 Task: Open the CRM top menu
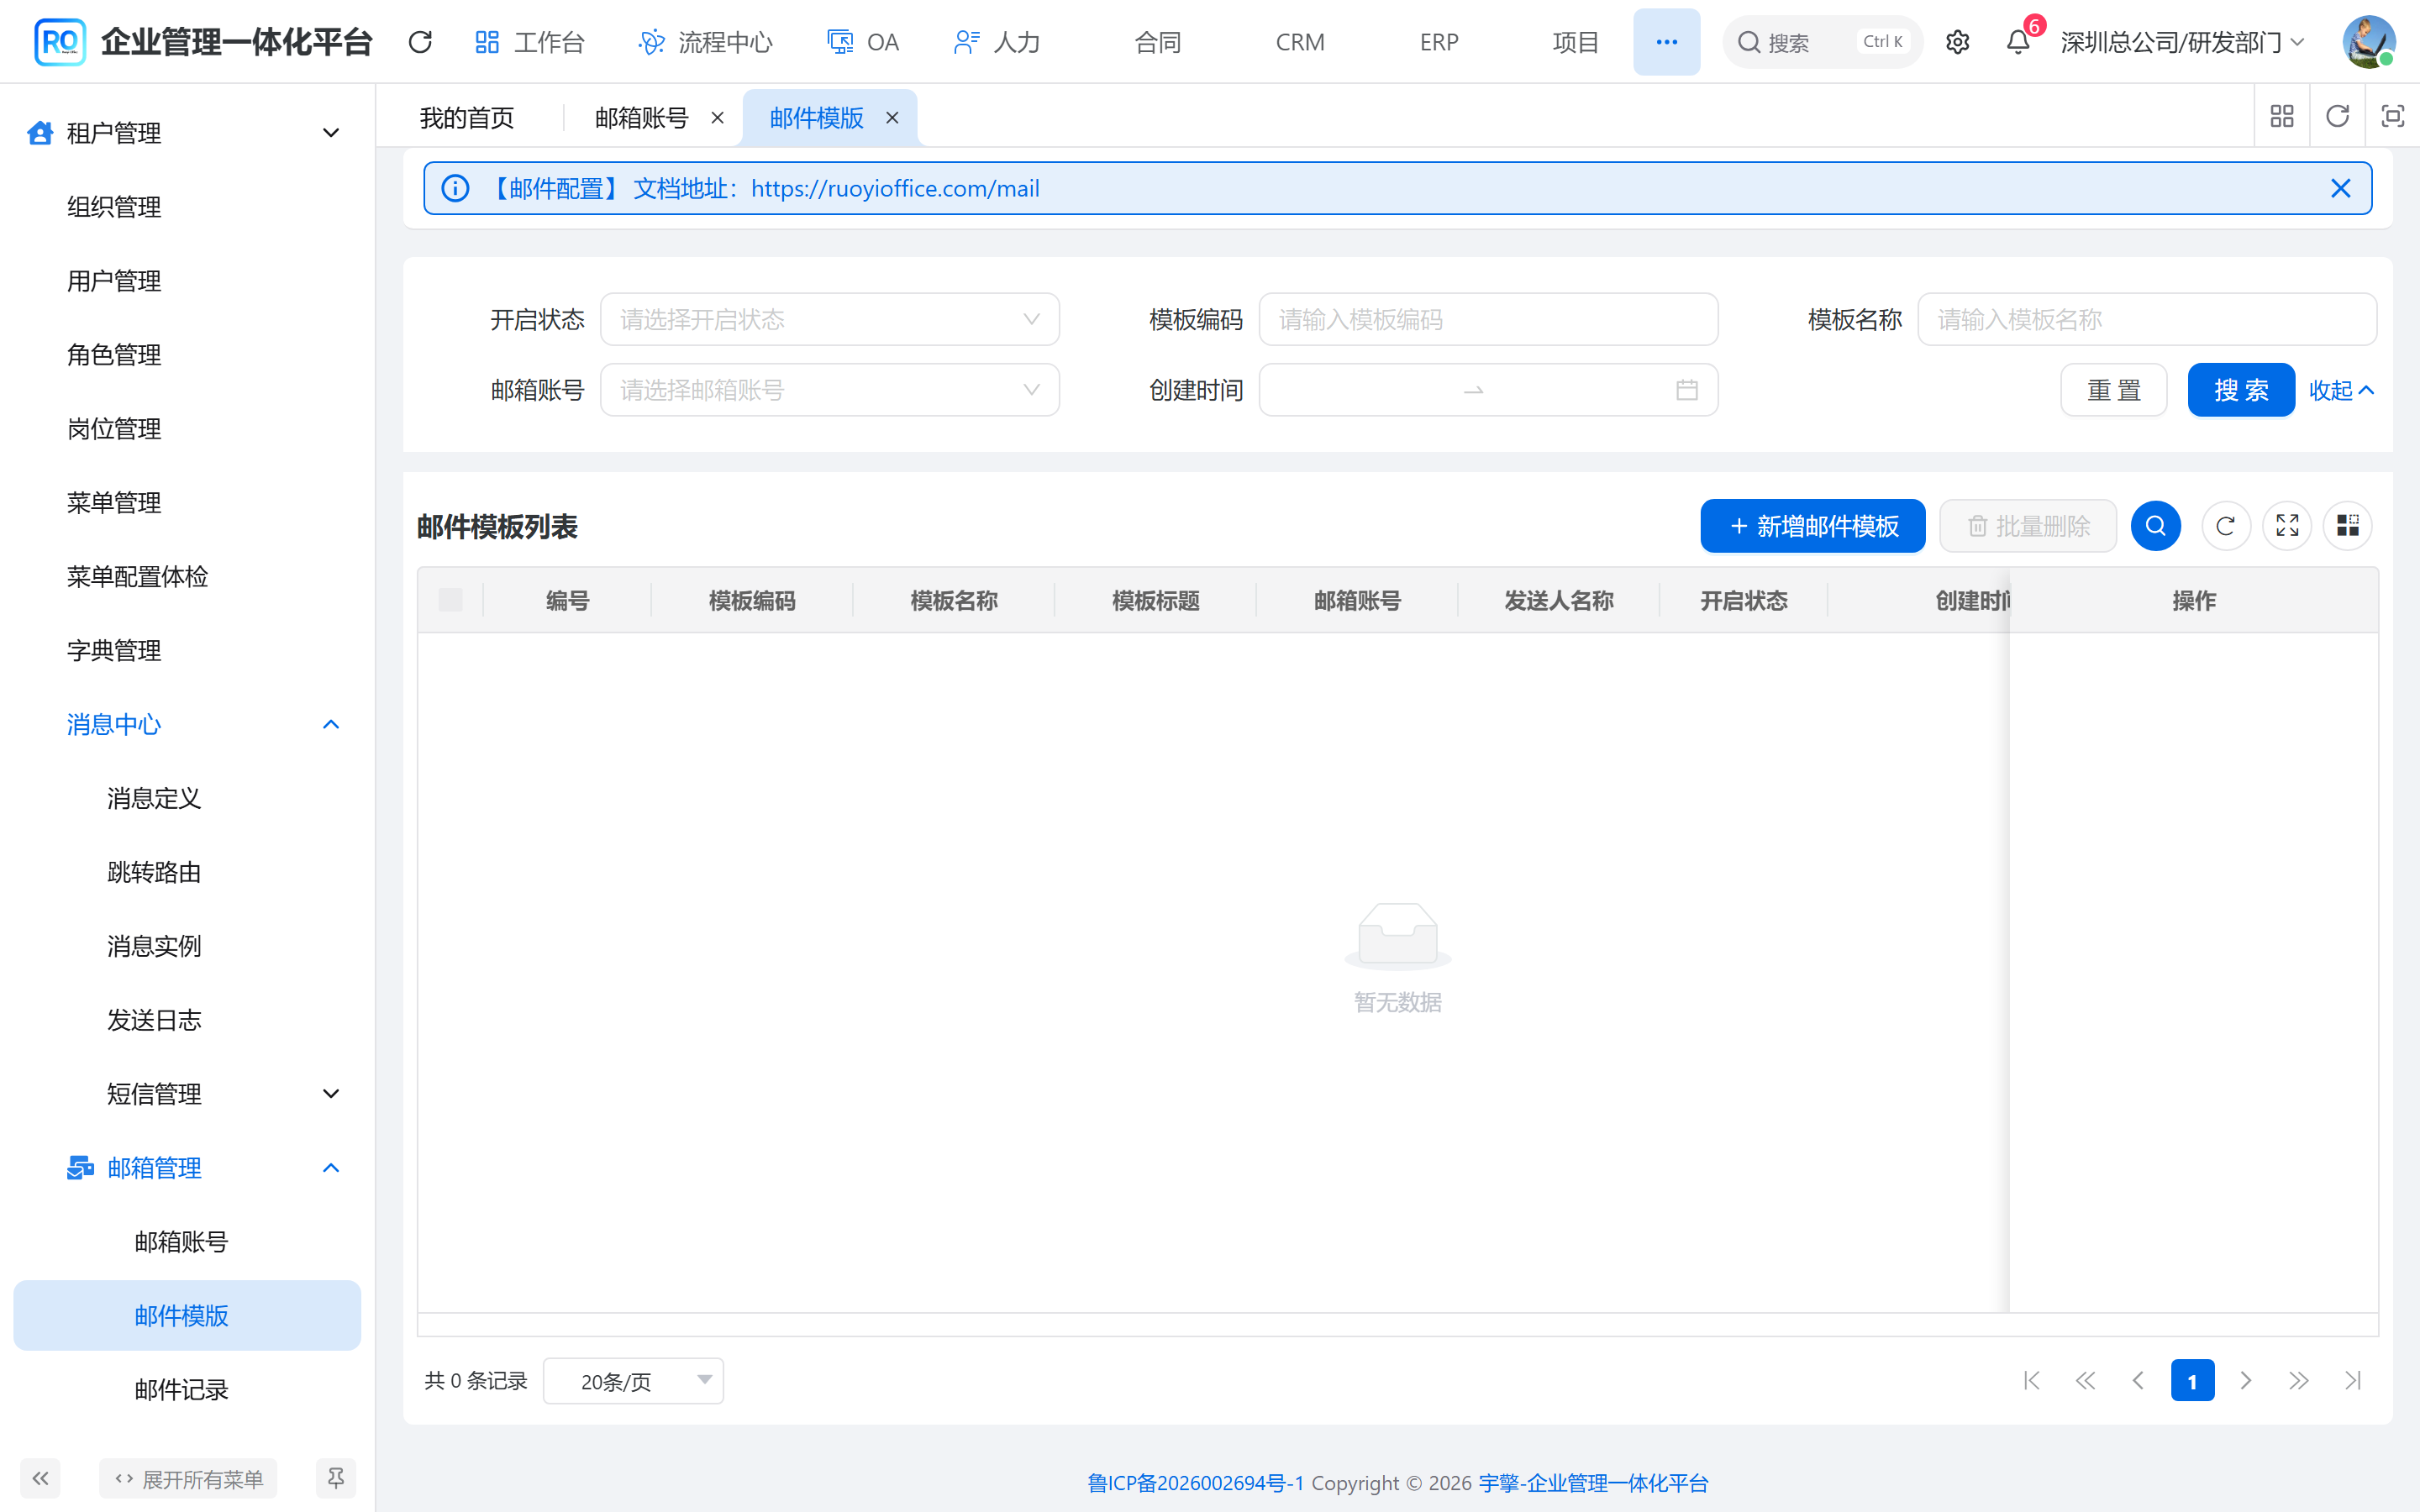1300,42
